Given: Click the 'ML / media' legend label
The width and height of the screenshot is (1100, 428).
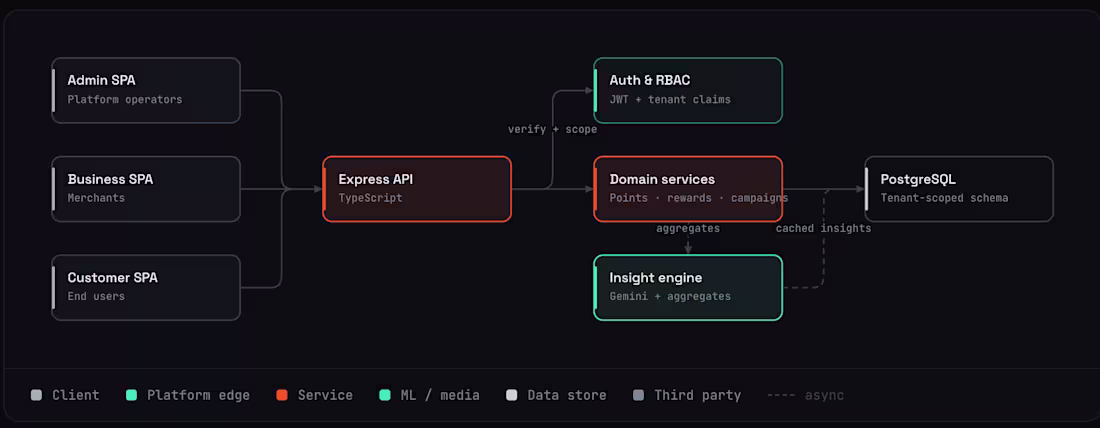Looking at the screenshot, I should point(440,395).
